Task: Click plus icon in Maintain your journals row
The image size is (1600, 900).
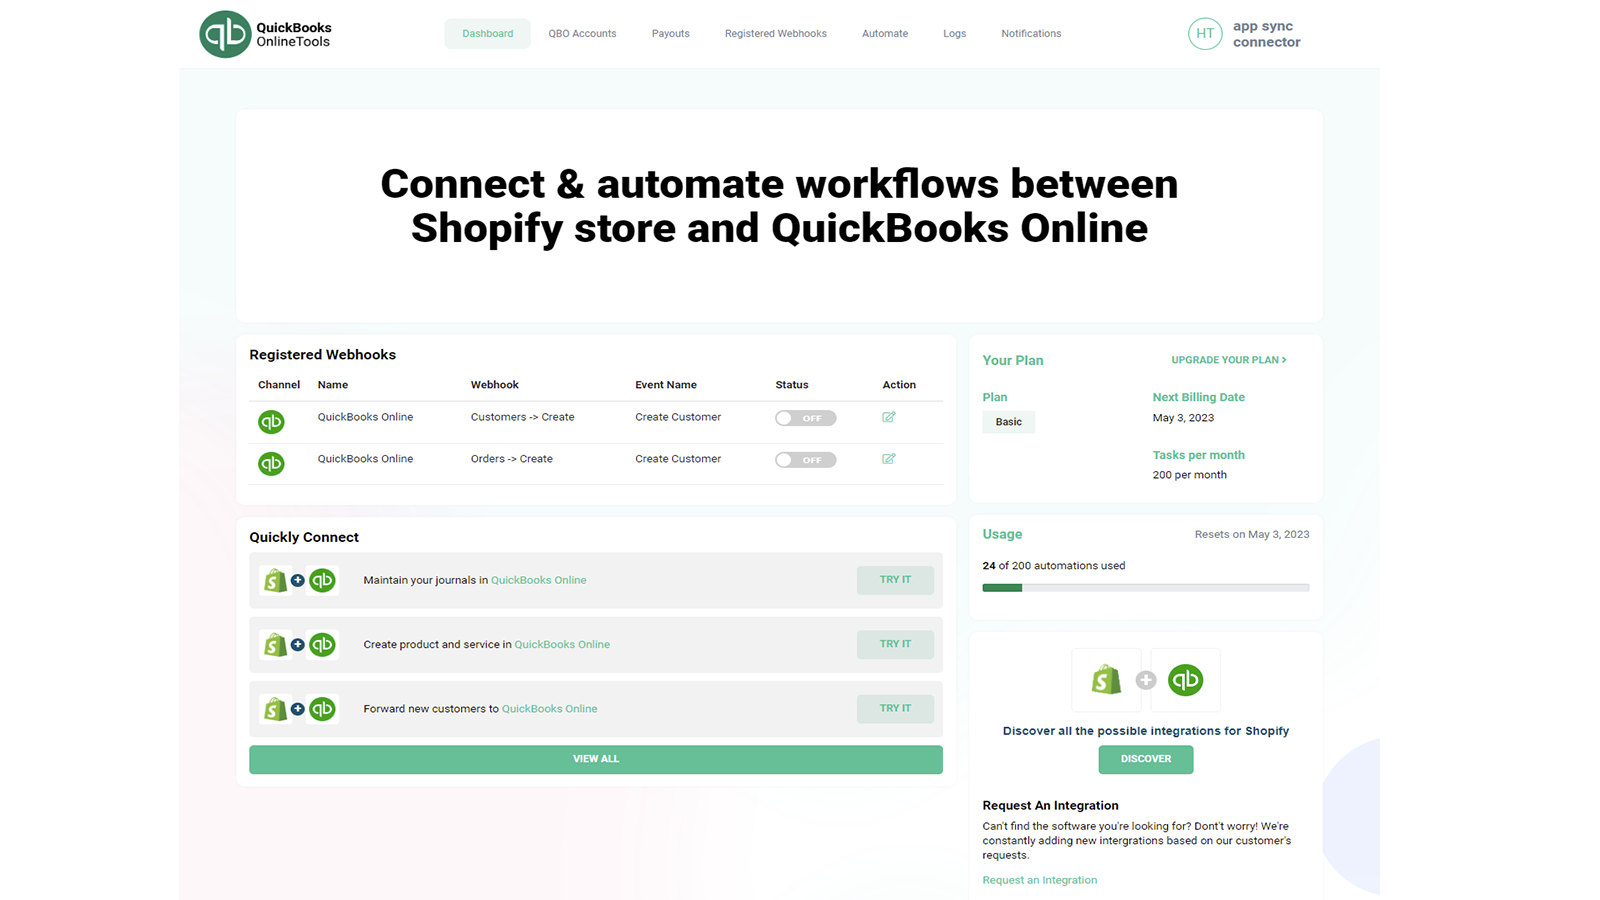Action: 298,580
